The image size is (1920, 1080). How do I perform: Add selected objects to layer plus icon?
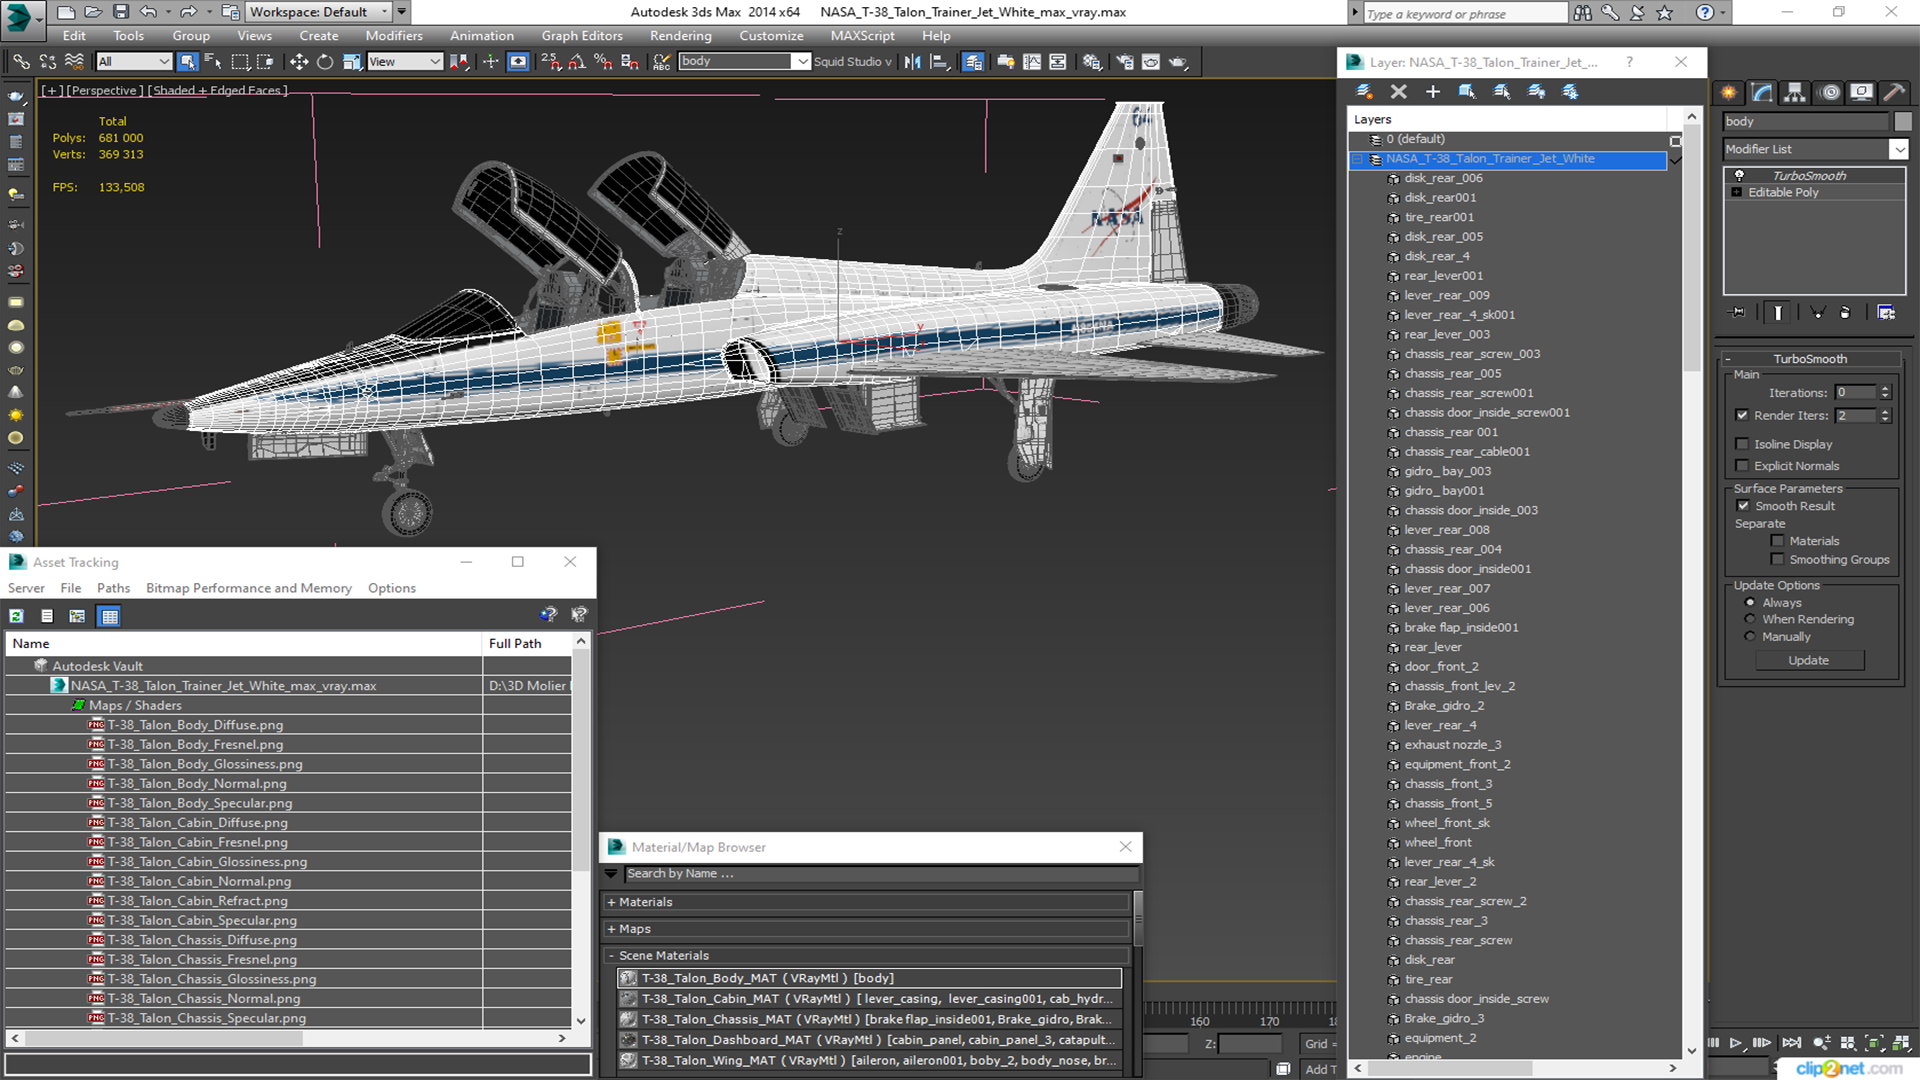[1432, 91]
